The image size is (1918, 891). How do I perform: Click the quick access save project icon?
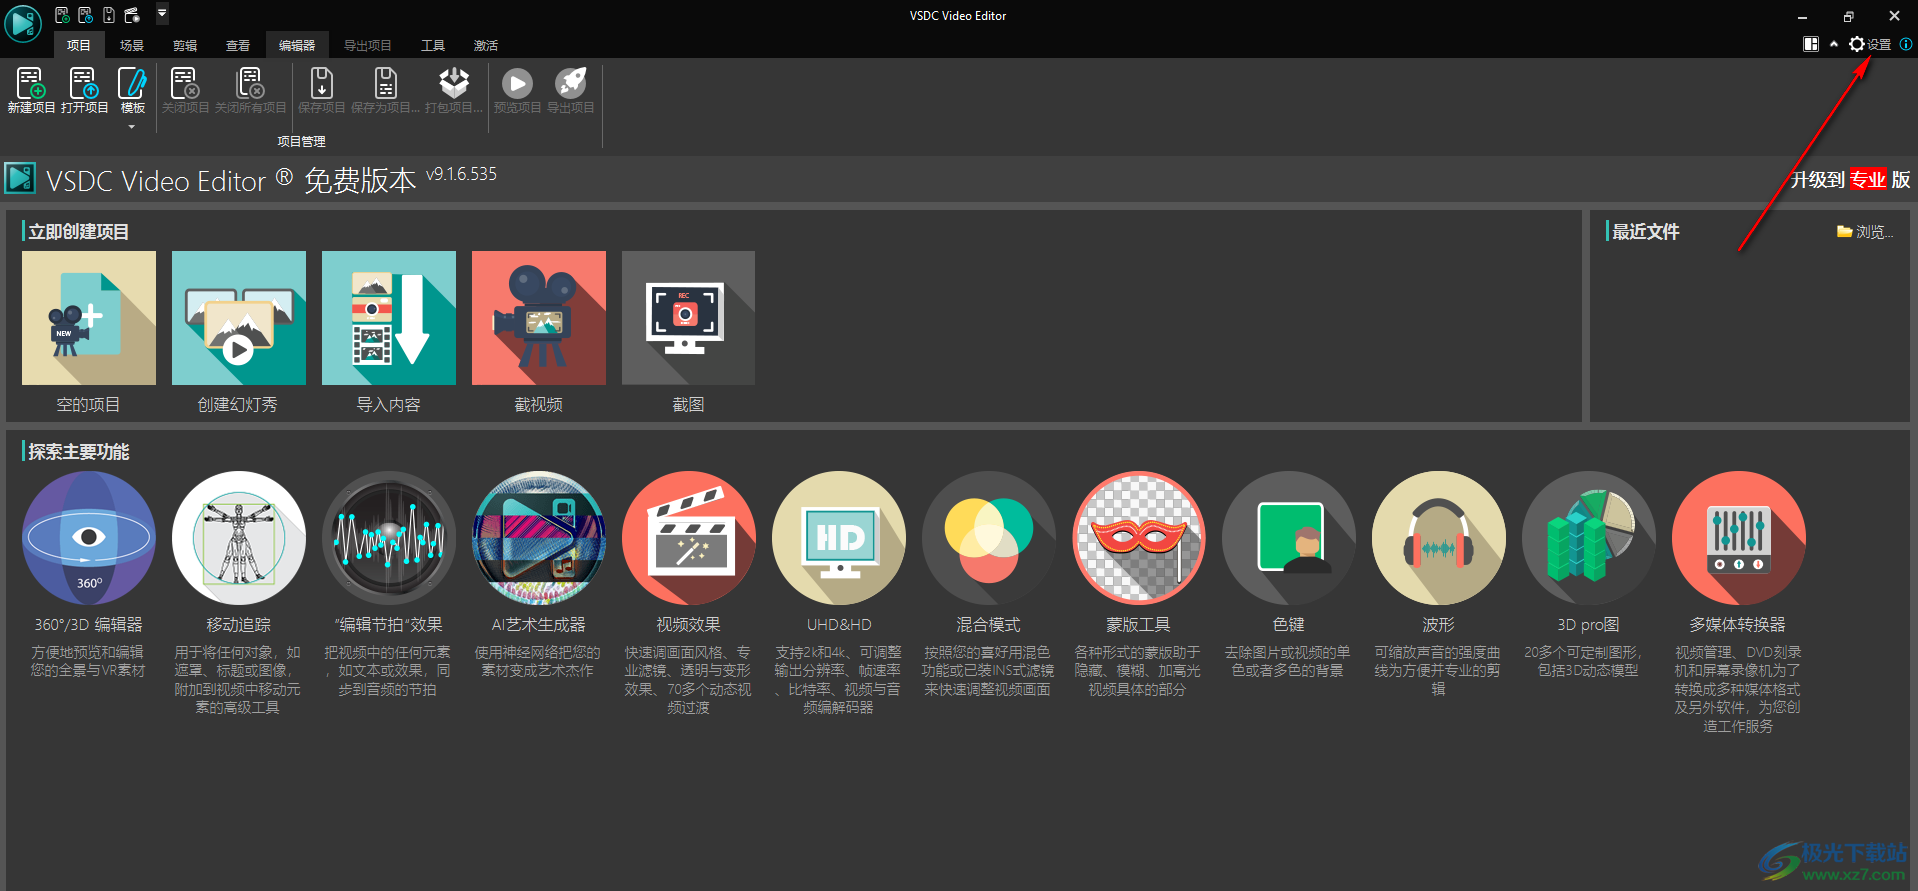(108, 15)
